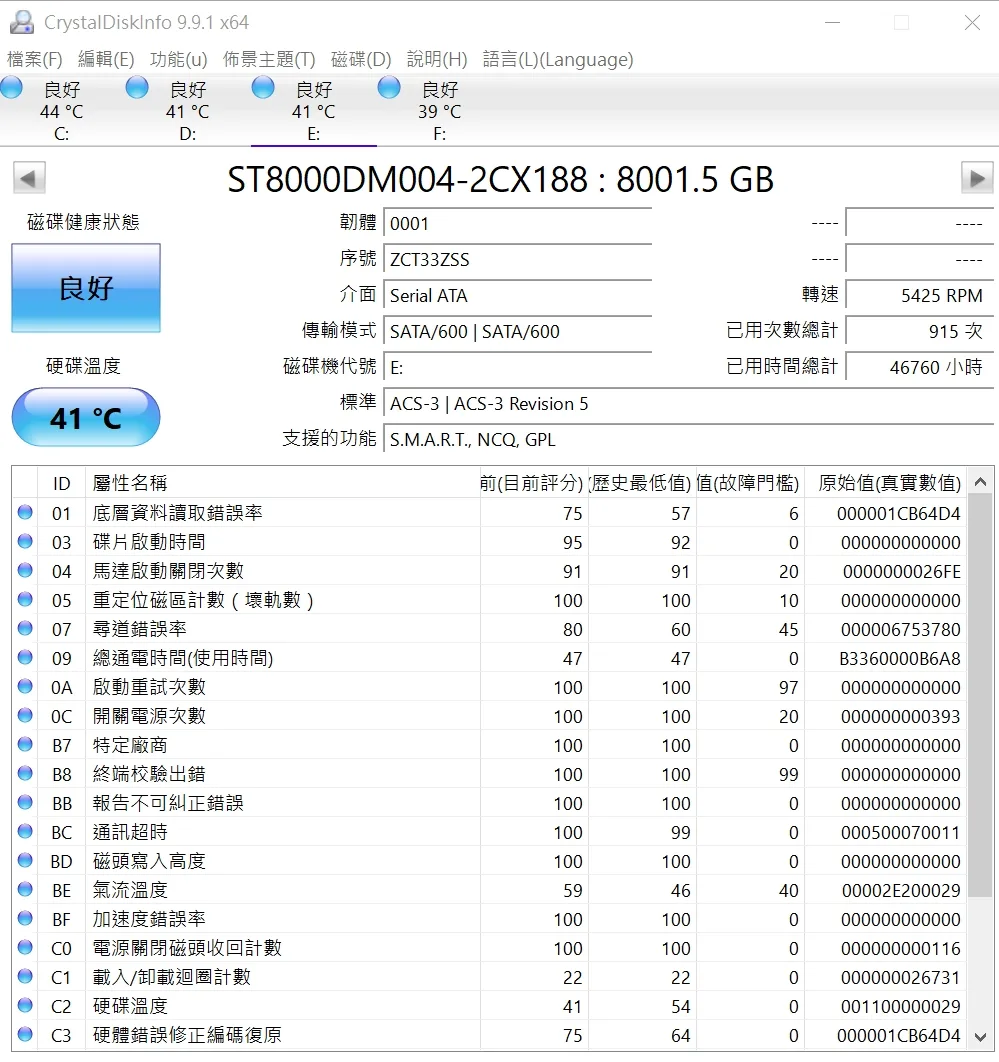
Task: Click the transfer mode field SATA/600
Action: point(517,331)
